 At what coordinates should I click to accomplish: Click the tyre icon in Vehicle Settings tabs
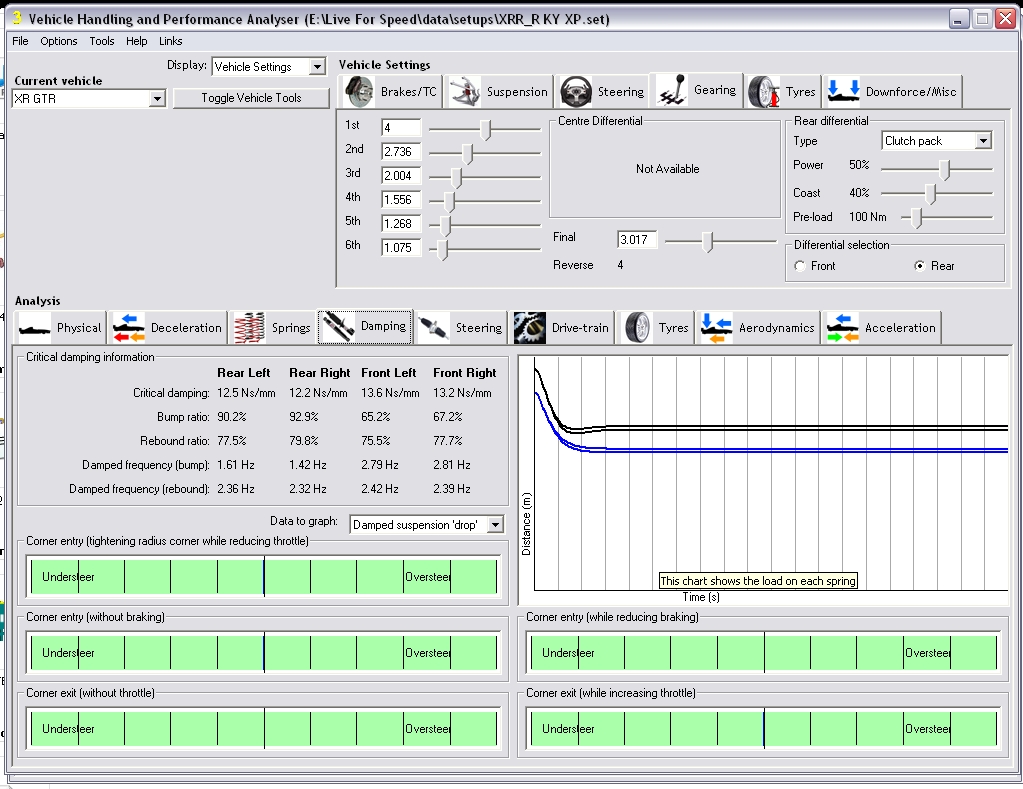(x=764, y=91)
